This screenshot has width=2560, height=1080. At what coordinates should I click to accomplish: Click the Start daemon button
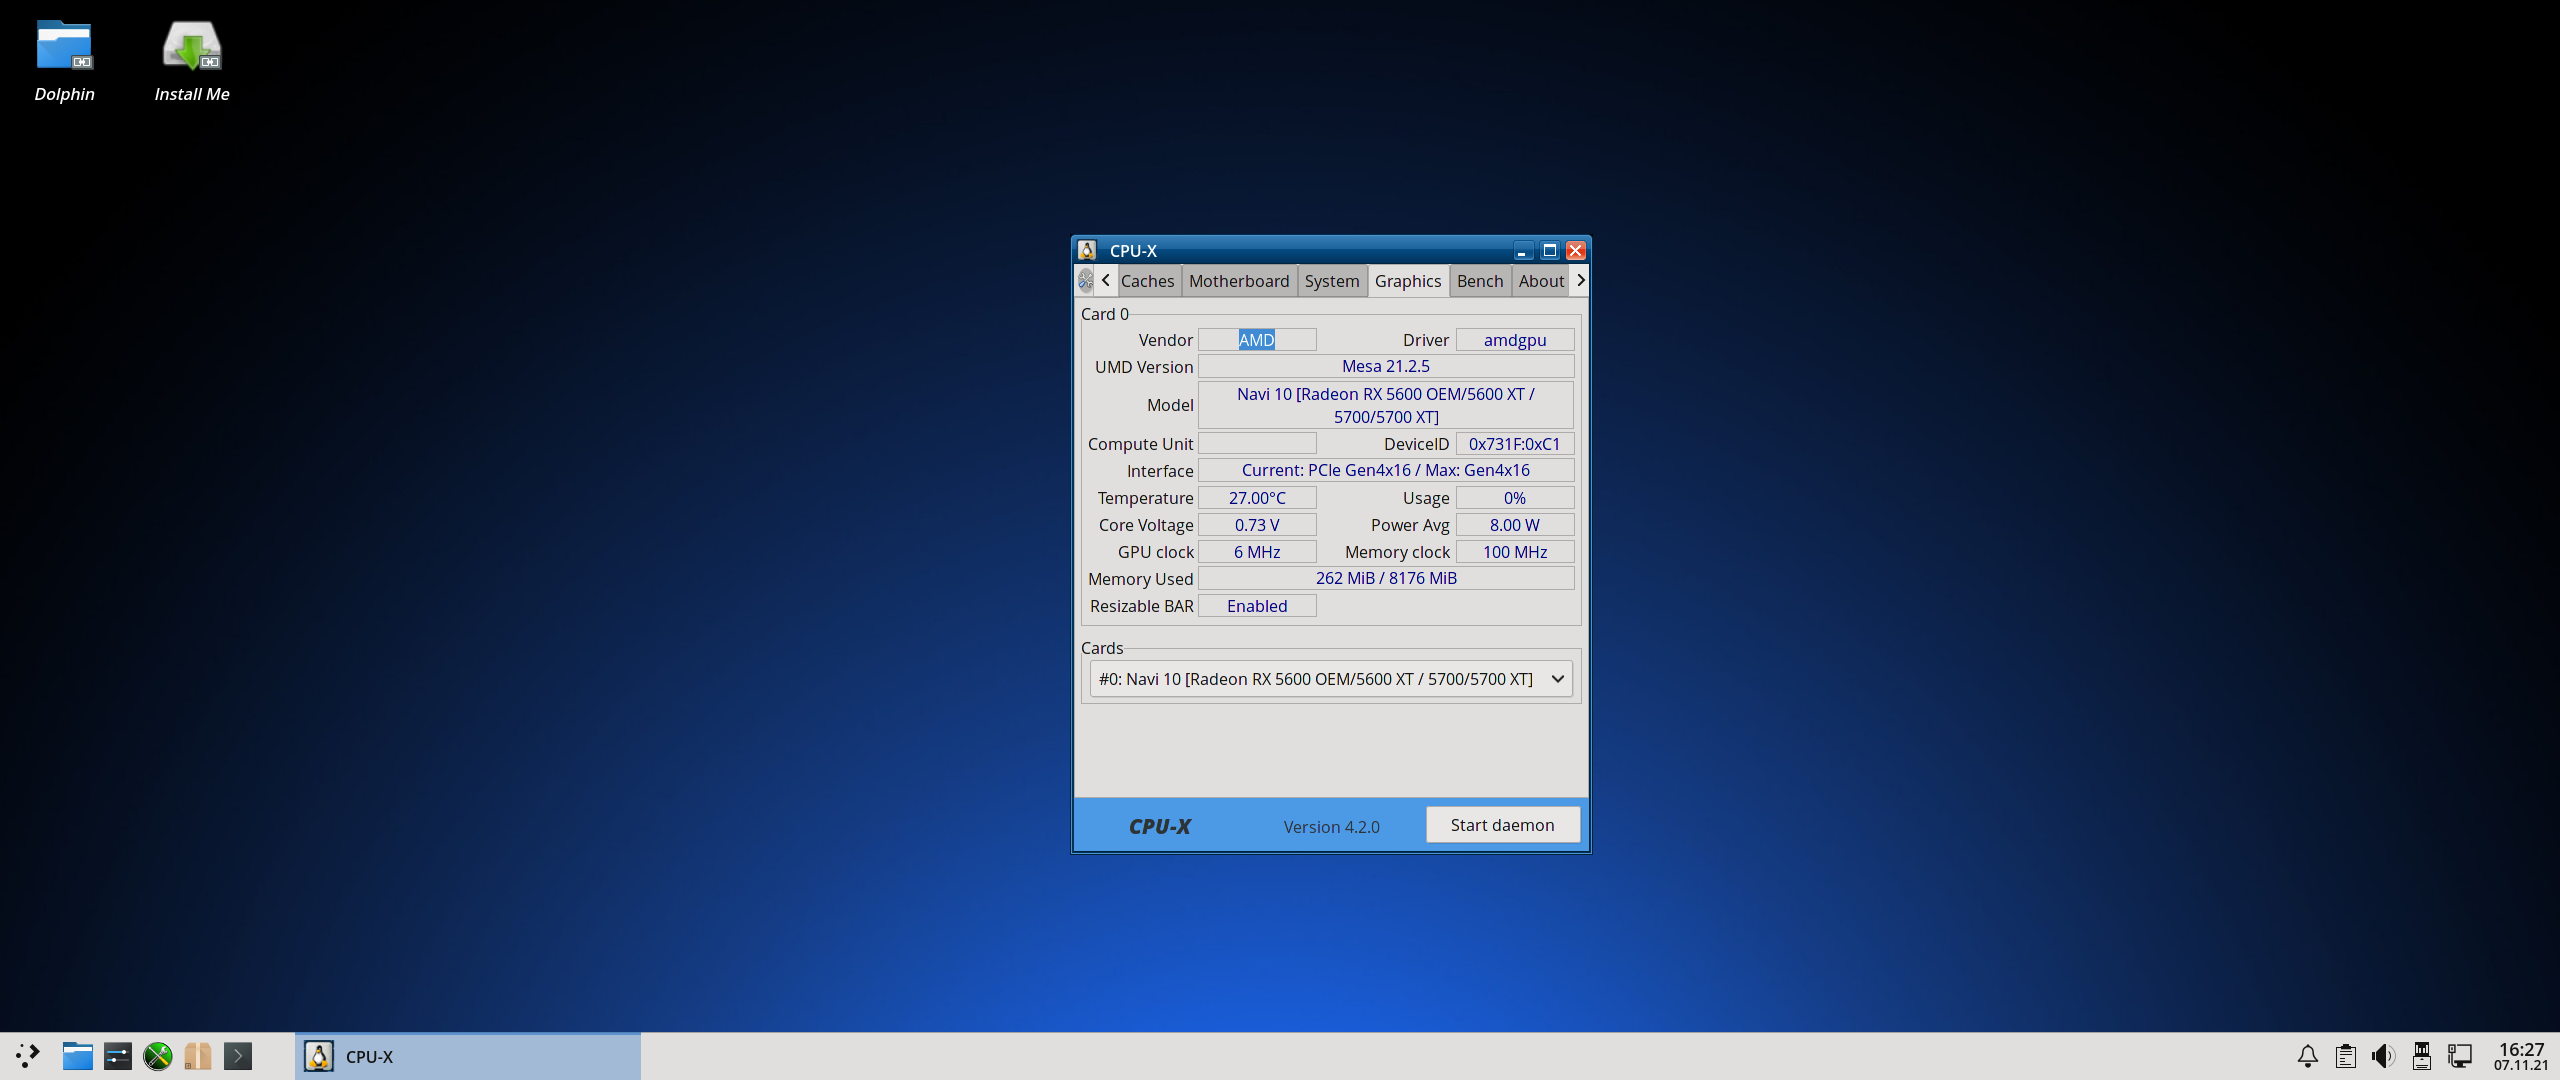coord(1502,825)
